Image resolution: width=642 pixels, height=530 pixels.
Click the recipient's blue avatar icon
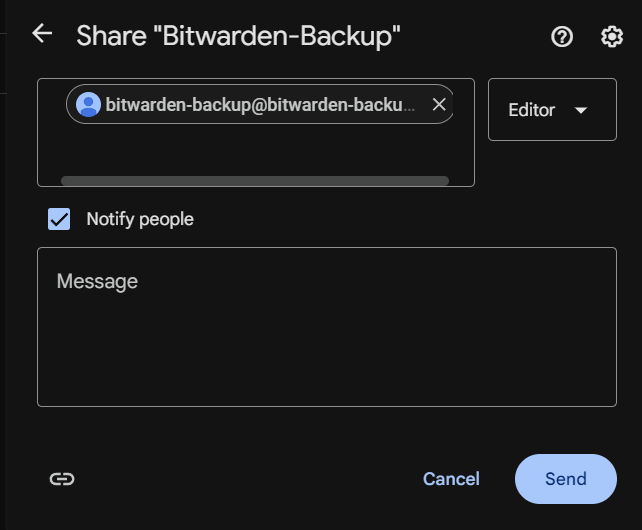click(x=88, y=104)
